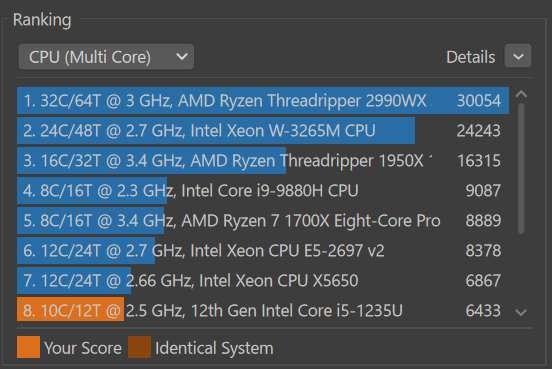Screen dimensions: 552x369
Task: Click the orange Your Score color swatch
Action: click(x=29, y=347)
